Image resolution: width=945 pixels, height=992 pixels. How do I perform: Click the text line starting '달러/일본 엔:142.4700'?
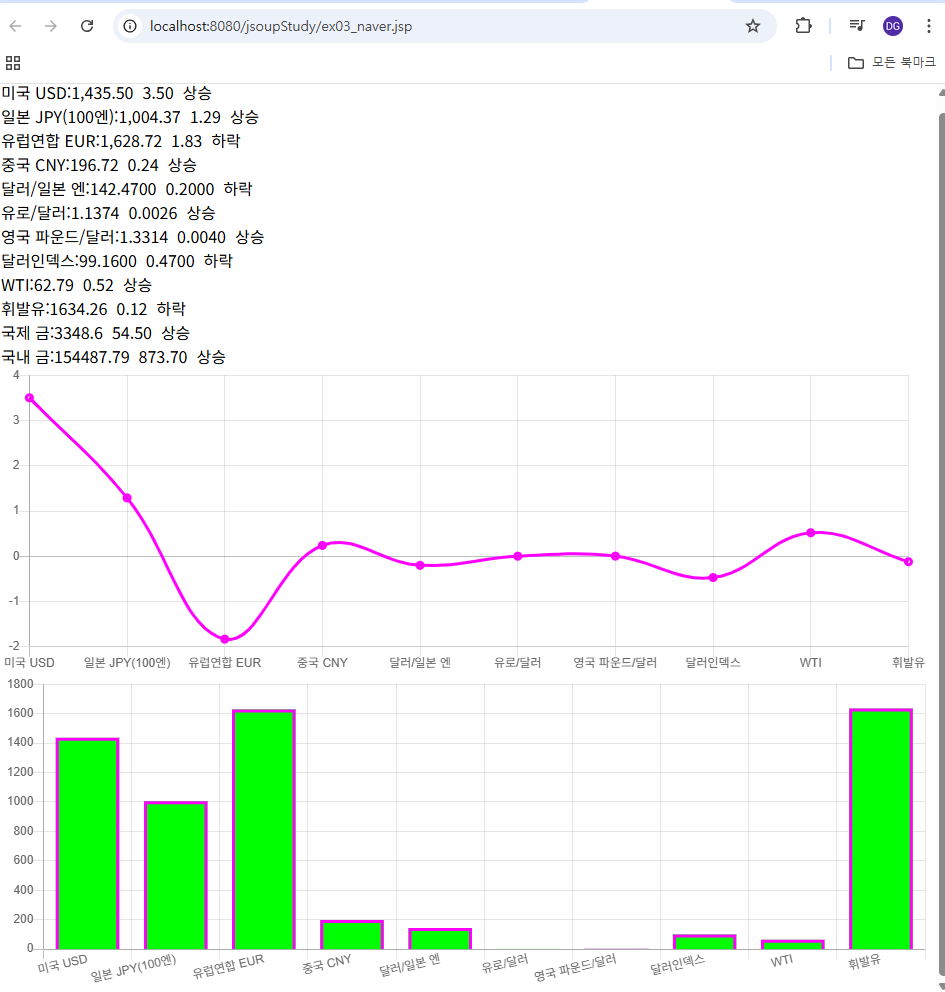tap(127, 189)
